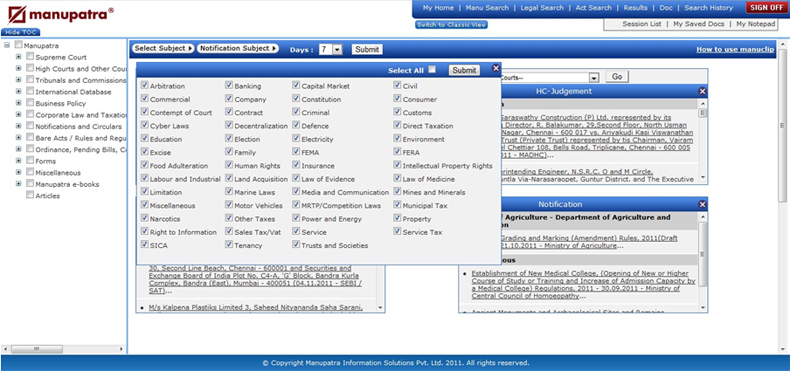
Task: Open How to use manuclip link
Action: click(735, 49)
